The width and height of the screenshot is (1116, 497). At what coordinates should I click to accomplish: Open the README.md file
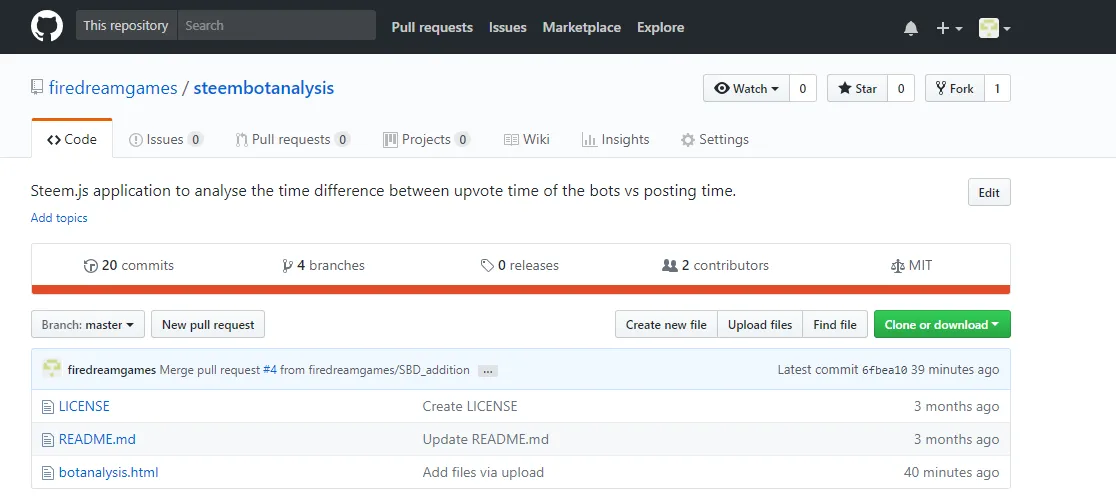pyautogui.click(x=97, y=439)
